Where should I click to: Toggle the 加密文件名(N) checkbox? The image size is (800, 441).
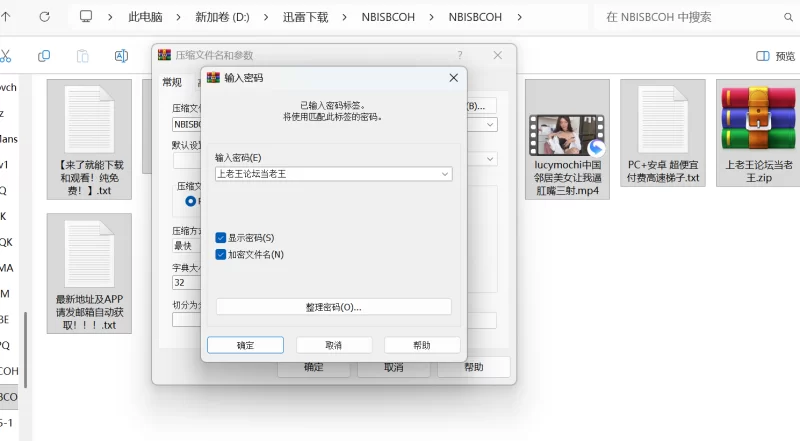[221, 255]
